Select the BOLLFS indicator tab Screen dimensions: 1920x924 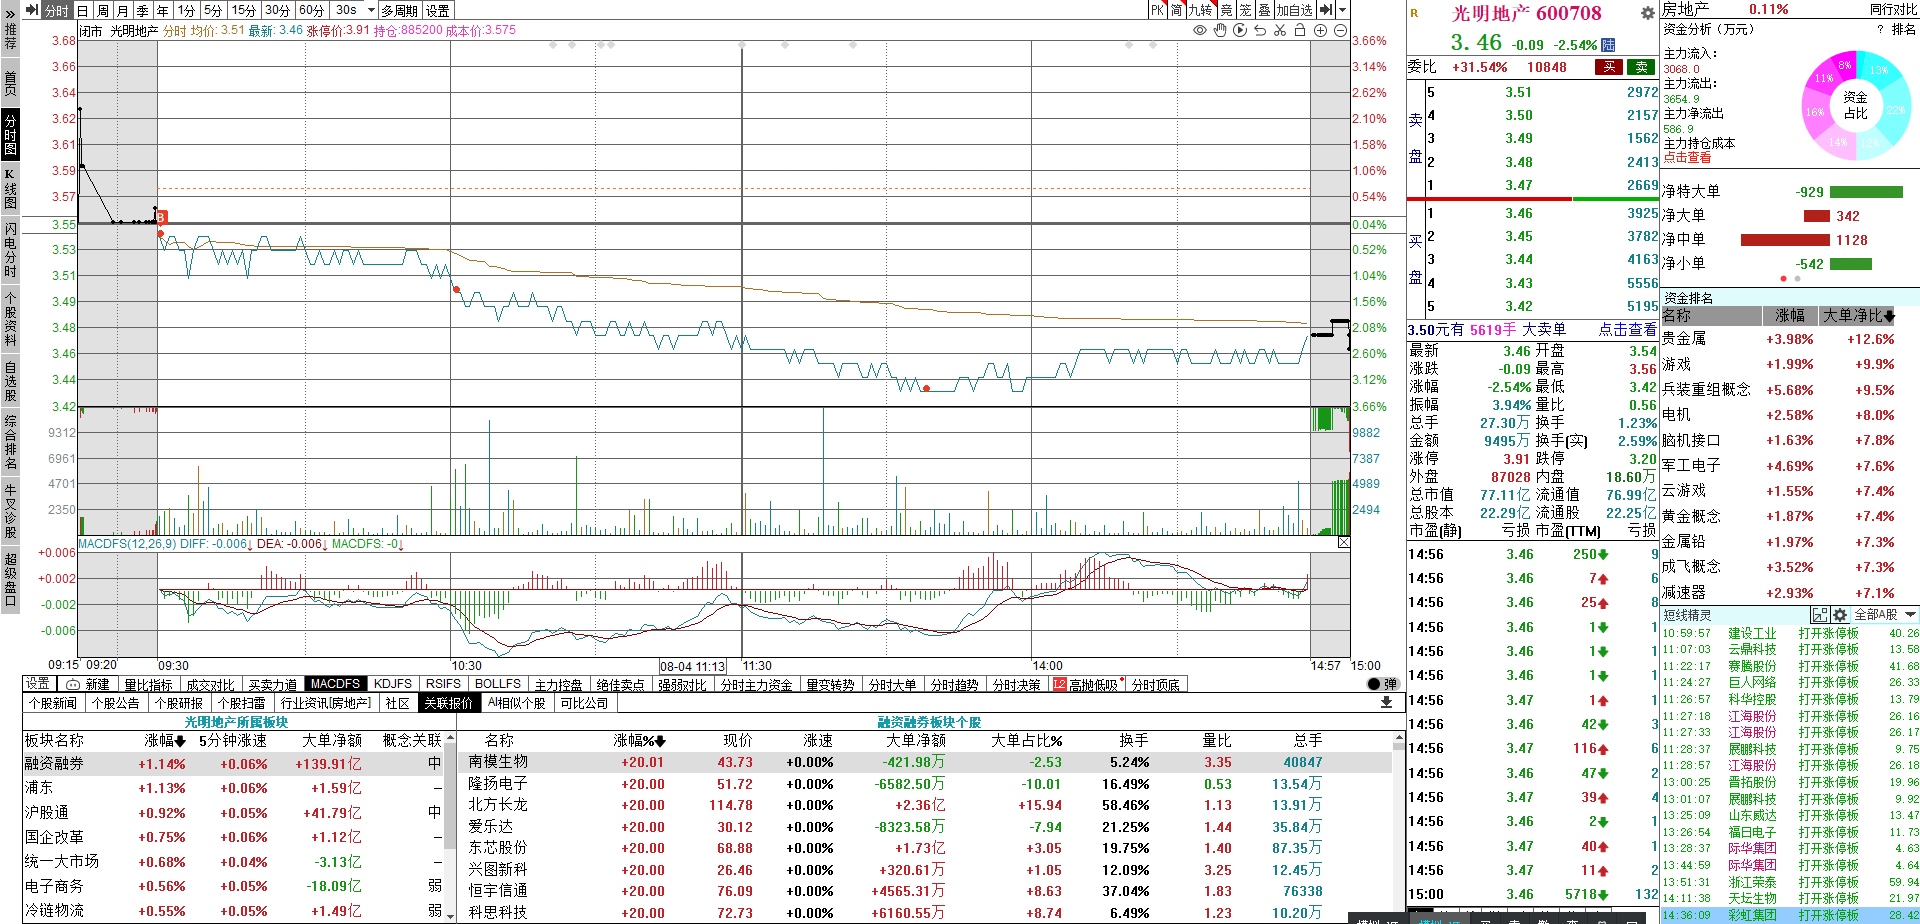click(x=498, y=684)
